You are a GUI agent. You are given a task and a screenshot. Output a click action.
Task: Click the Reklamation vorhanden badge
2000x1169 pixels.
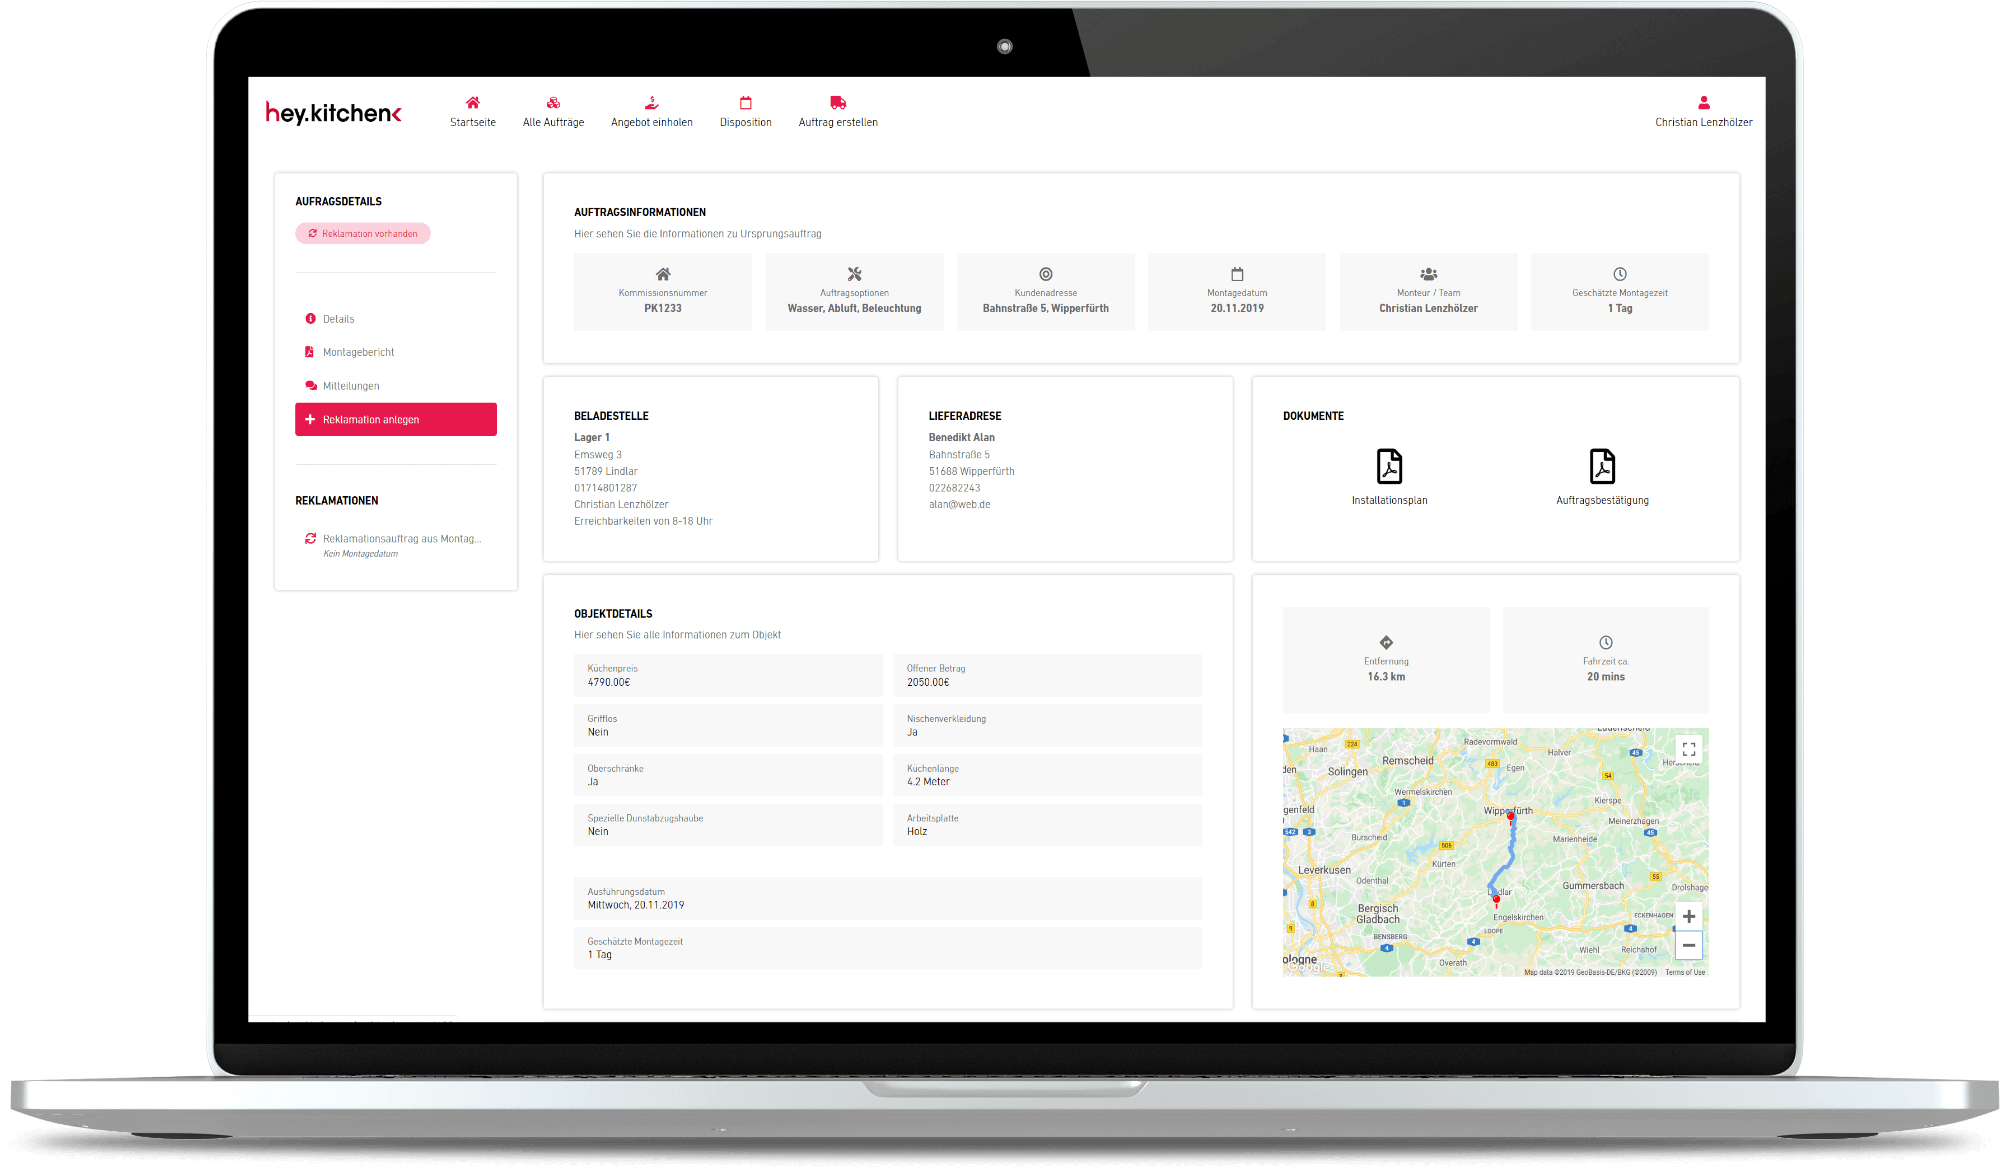pyautogui.click(x=363, y=234)
